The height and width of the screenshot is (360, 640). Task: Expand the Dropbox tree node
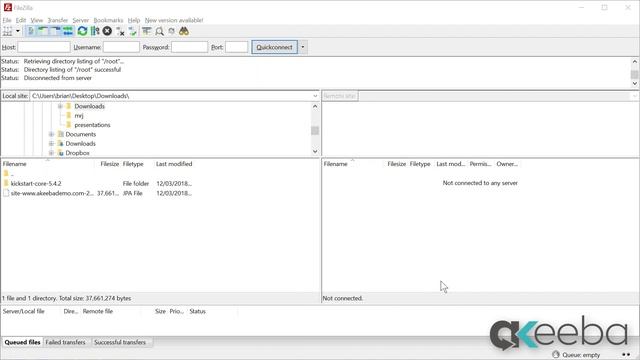pyautogui.click(x=51, y=153)
